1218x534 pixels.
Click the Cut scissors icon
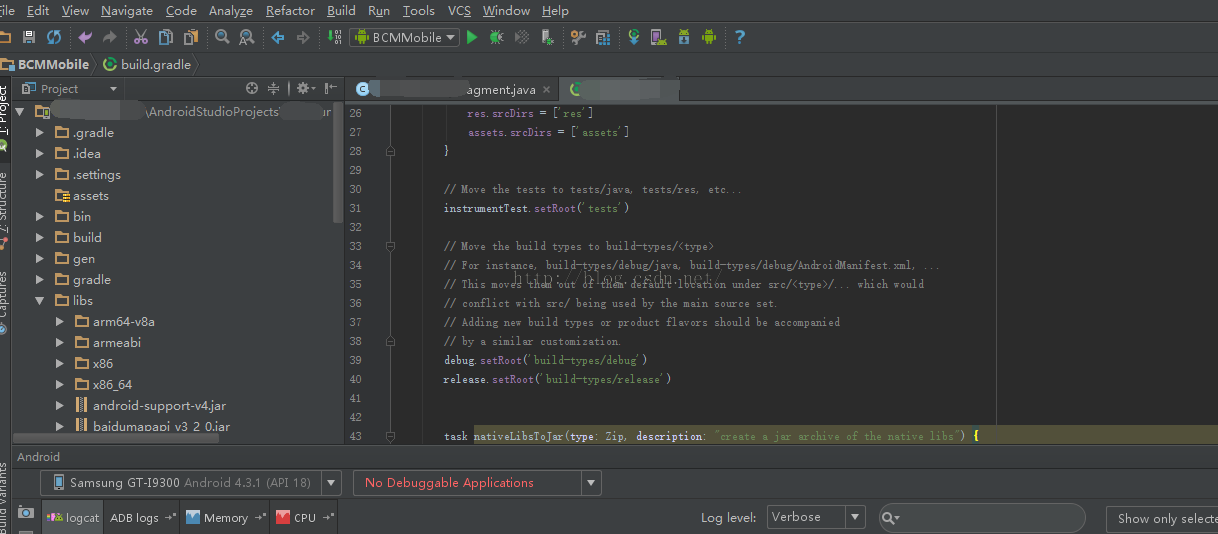(140, 37)
